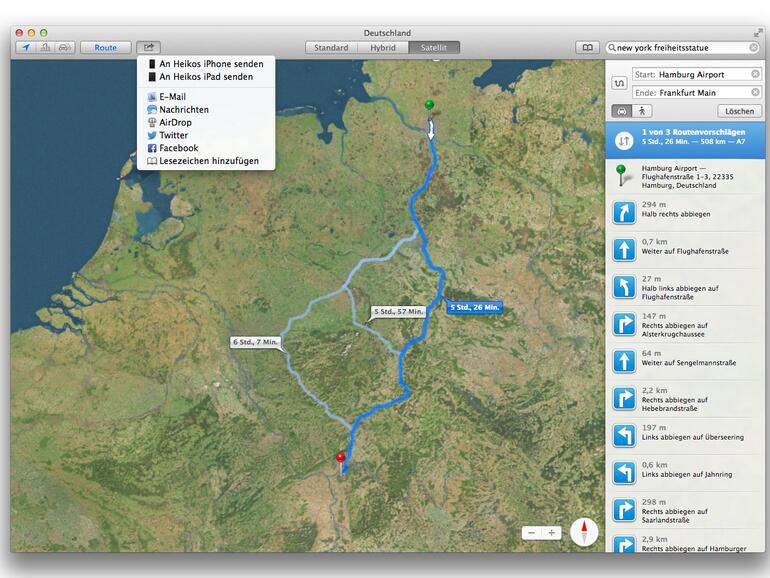The width and height of the screenshot is (770, 578).
Task: Select the 6 Std., 7 Min. route label
Action: pyautogui.click(x=256, y=342)
